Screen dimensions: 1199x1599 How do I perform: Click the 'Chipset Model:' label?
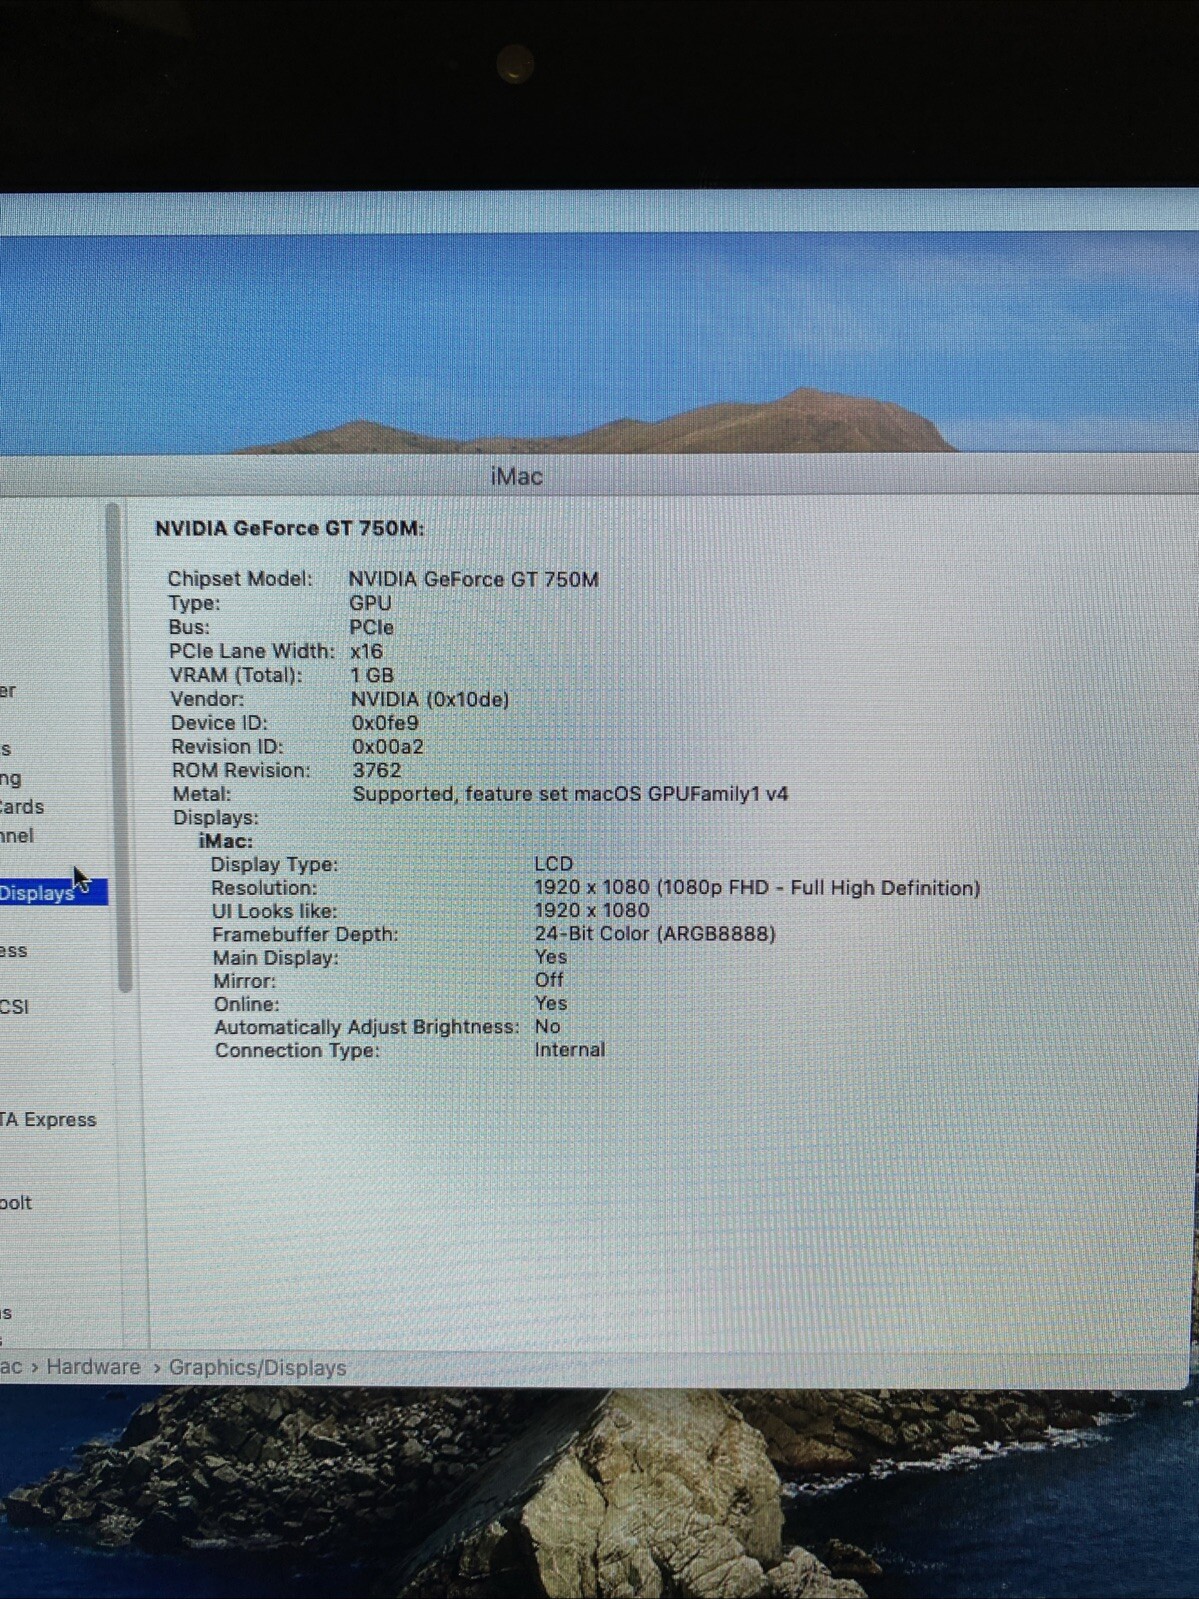tap(240, 579)
